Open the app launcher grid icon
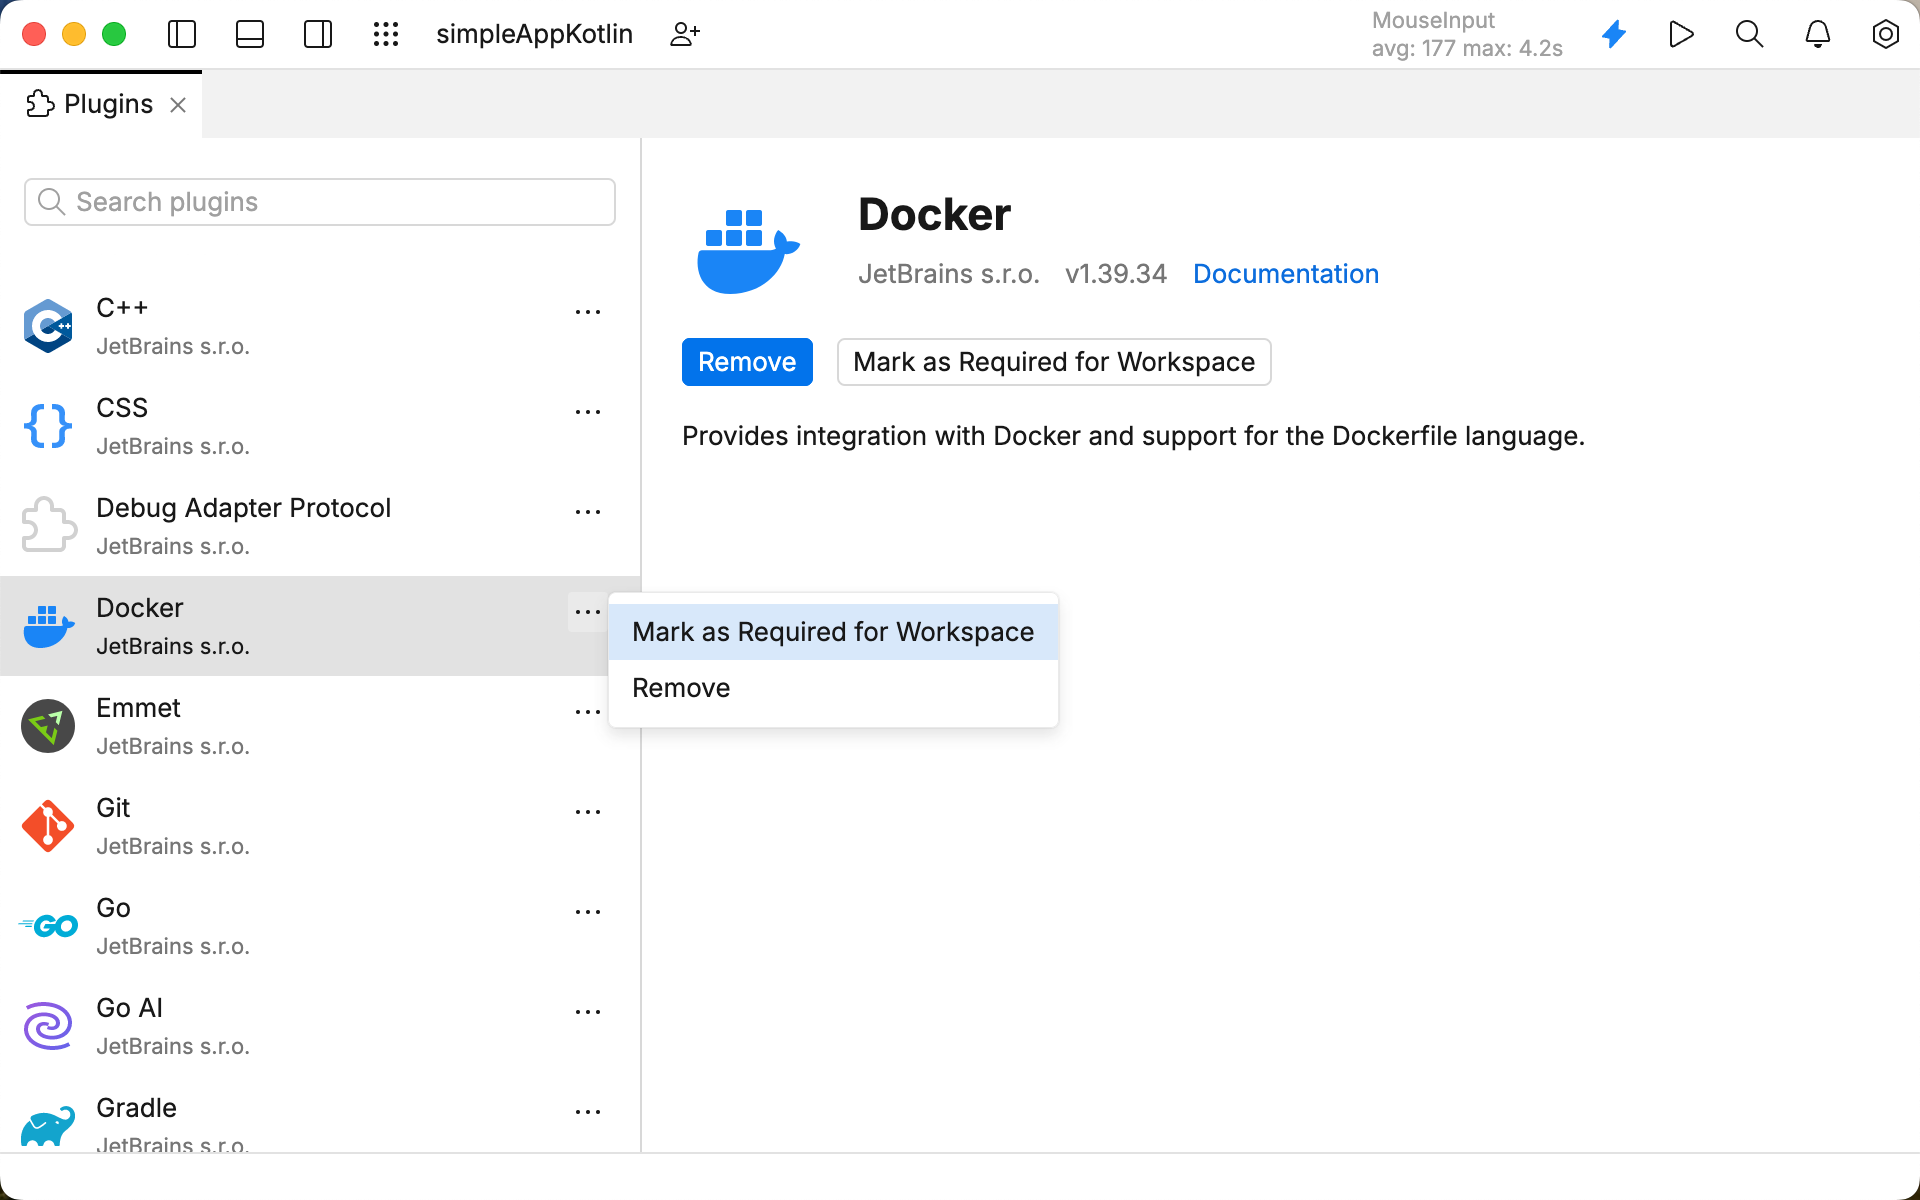Image resolution: width=1920 pixels, height=1200 pixels. click(386, 33)
